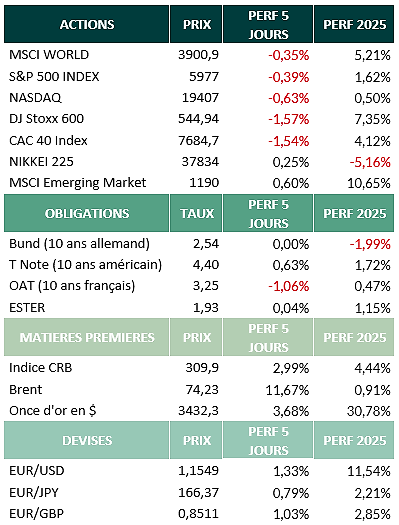Select the DEVISES header cell
Screen dimensions: 399x525
(x=87, y=440)
